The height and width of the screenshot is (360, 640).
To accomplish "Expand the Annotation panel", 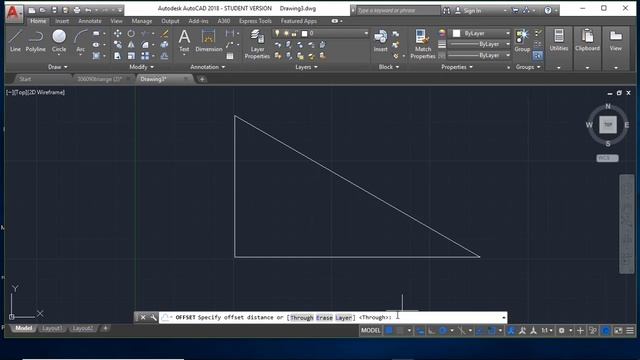I will click(x=208, y=67).
